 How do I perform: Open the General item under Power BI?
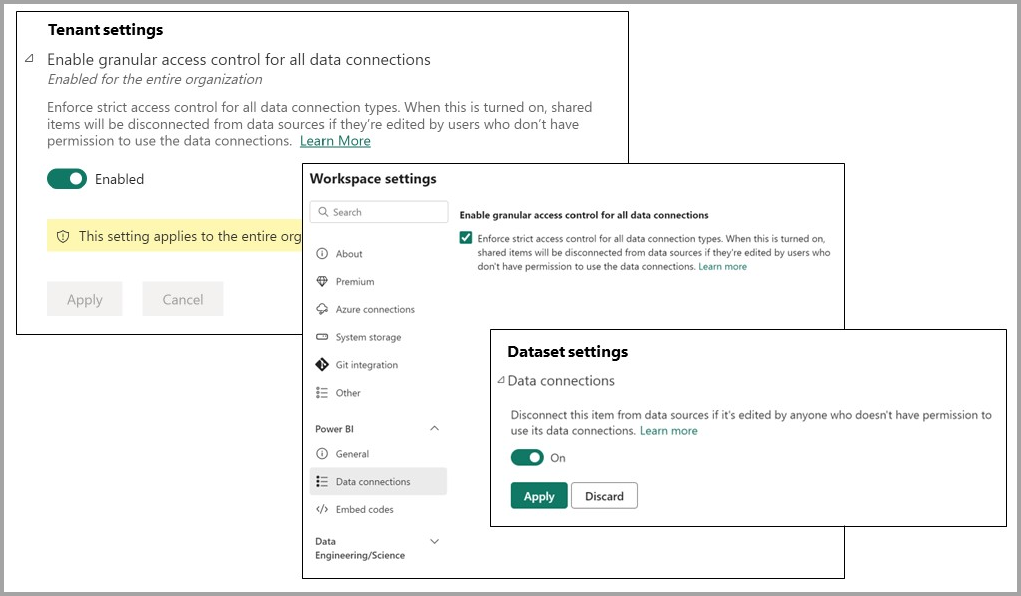point(352,454)
